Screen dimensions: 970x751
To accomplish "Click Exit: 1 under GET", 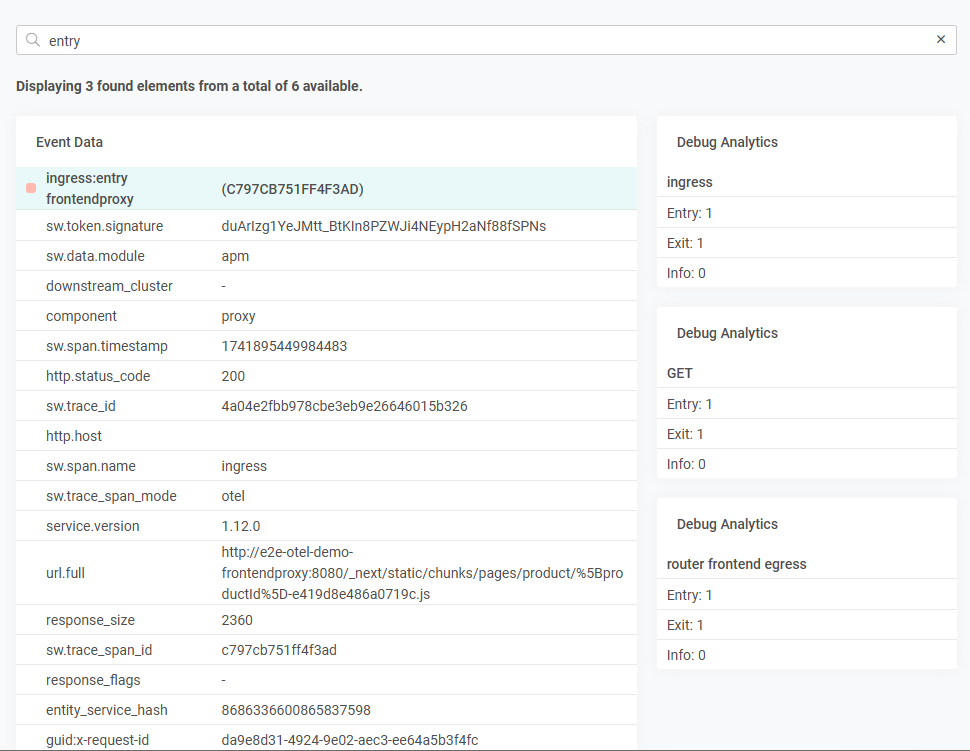I will point(685,434).
